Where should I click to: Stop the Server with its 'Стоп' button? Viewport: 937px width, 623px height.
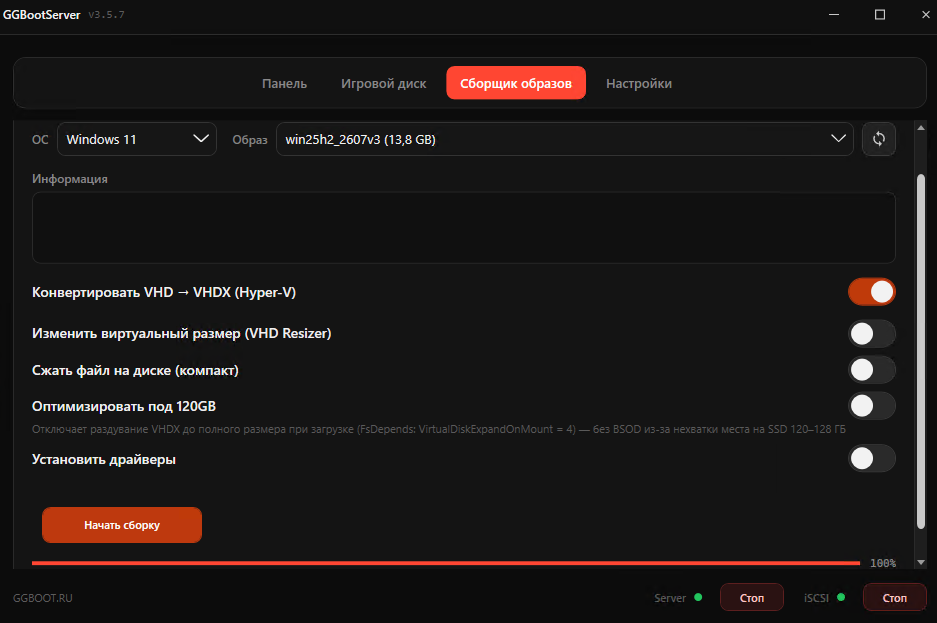pos(752,597)
